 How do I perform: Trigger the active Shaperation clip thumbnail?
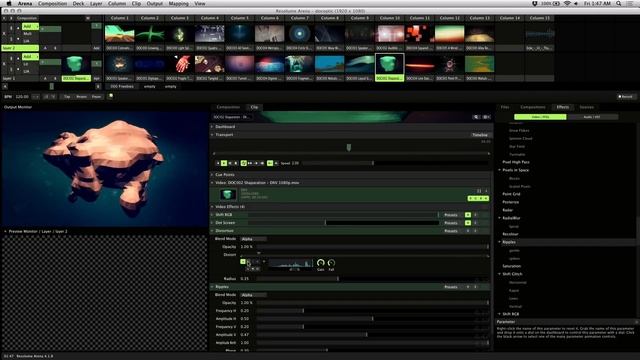pos(389,64)
